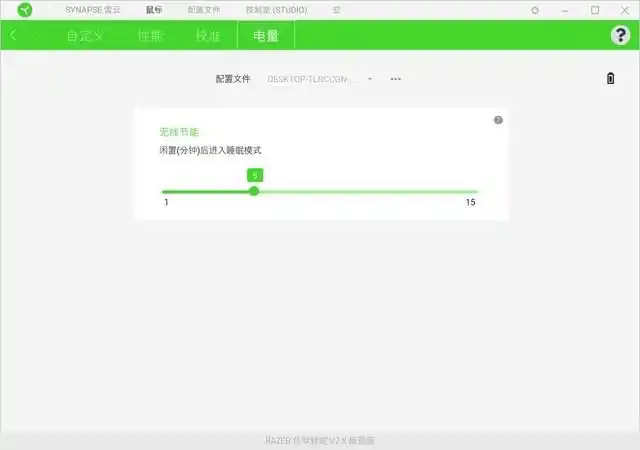Minimize the Synapse window
Screen dimensions: 640x450
[x=566, y=10]
